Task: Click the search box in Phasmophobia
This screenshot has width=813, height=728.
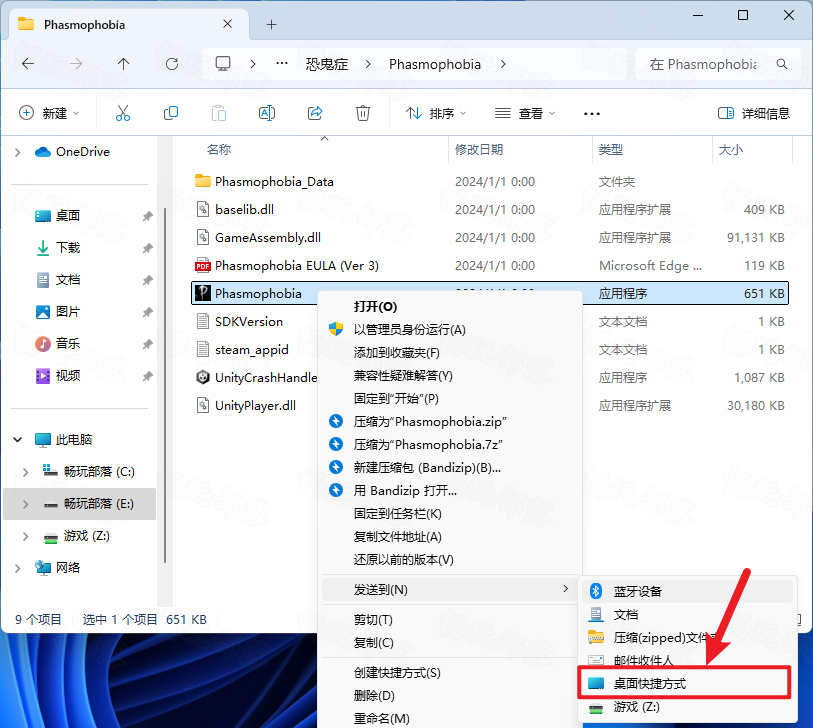Action: (718, 64)
